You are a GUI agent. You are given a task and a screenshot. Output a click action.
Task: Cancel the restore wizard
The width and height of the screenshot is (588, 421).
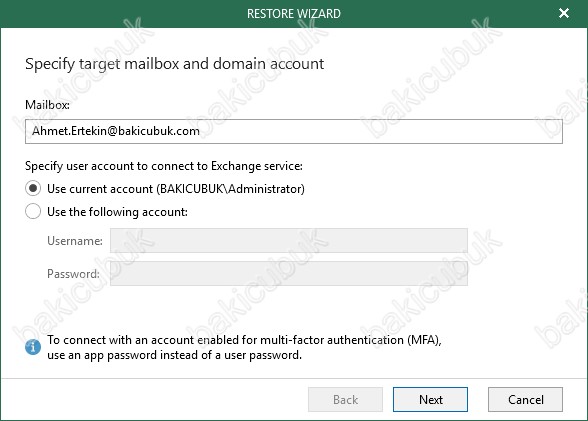[525, 400]
